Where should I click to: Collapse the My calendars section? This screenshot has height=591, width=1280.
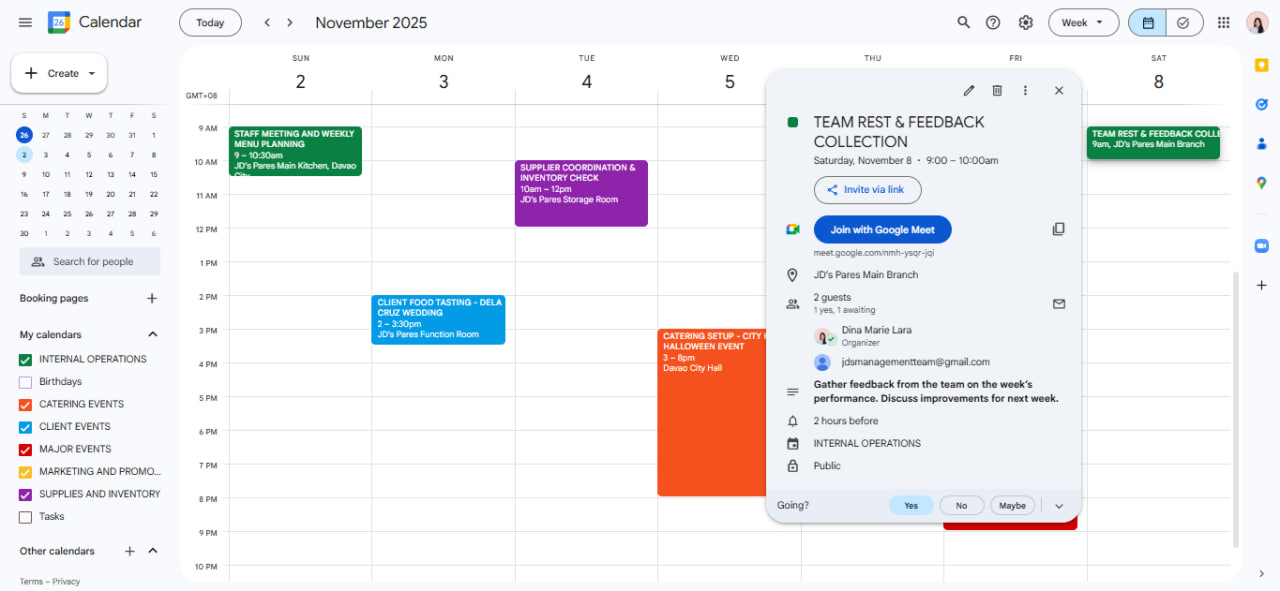tap(153, 335)
